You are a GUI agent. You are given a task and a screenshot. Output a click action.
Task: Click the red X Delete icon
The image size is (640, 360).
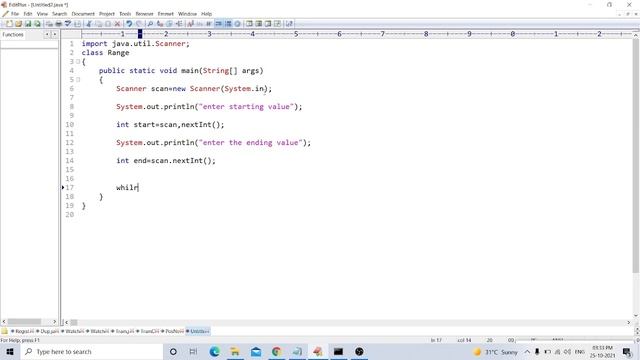coord(117,24)
